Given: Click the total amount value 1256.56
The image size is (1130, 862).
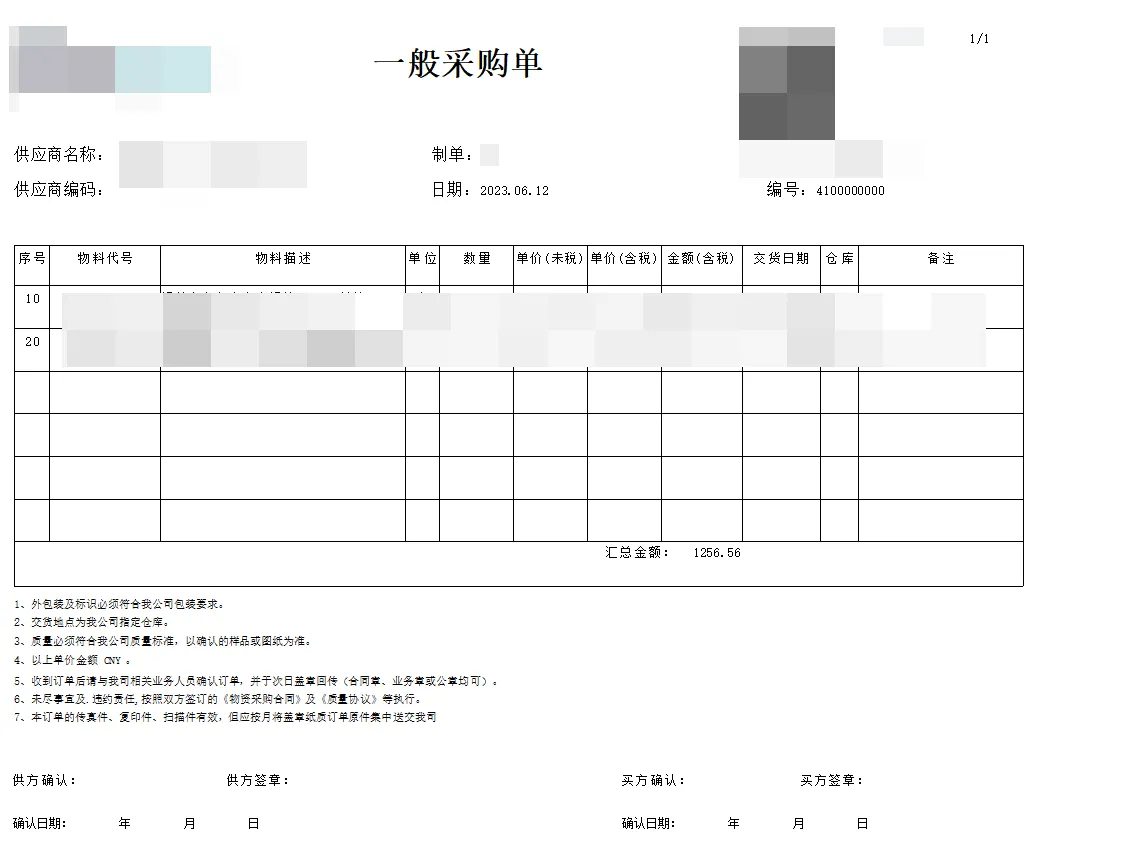Looking at the screenshot, I should pyautogui.click(x=716, y=553).
